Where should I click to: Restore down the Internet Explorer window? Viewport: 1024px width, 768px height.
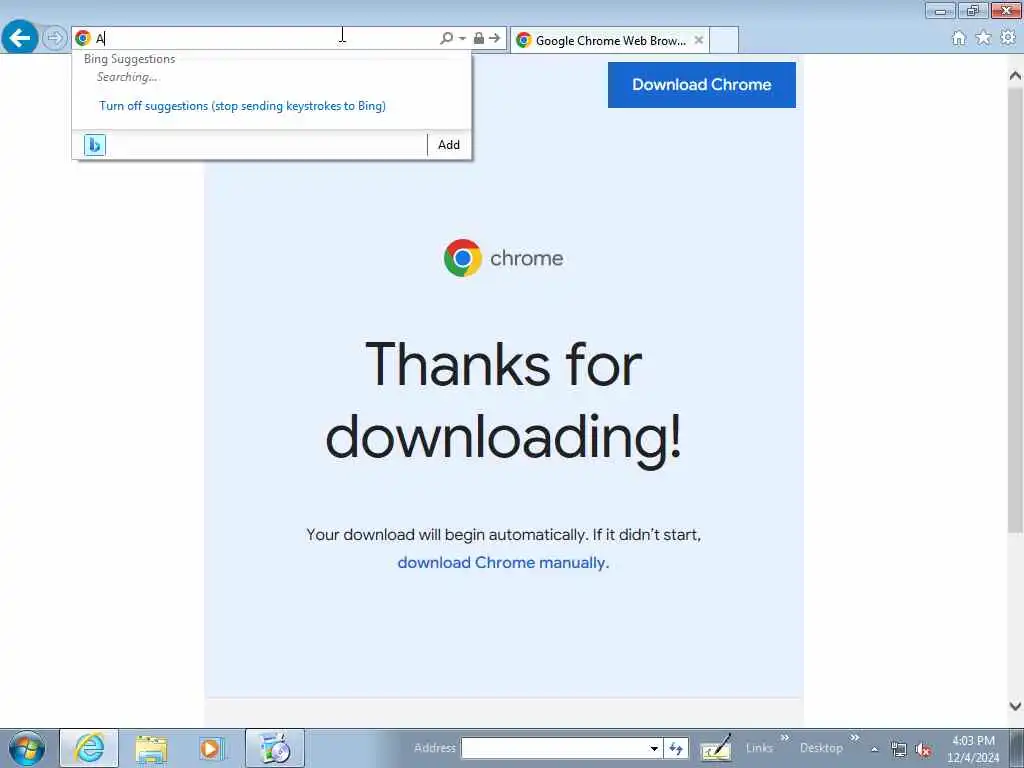pos(973,10)
